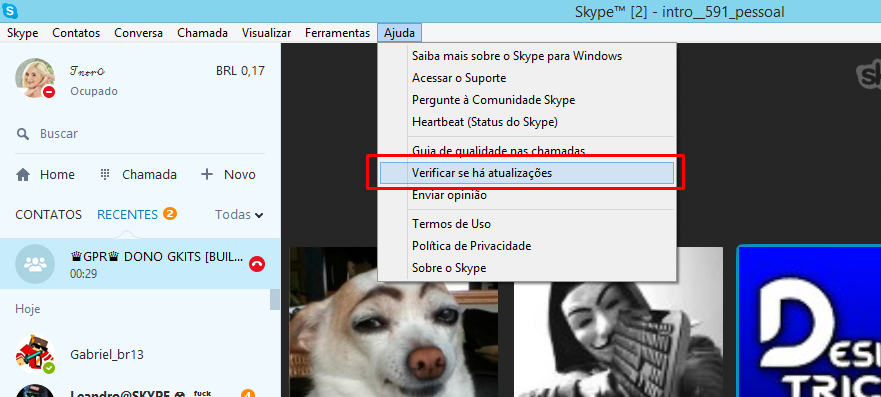Click Verificar se há atualizações
881x397 pixels.
[526, 173]
